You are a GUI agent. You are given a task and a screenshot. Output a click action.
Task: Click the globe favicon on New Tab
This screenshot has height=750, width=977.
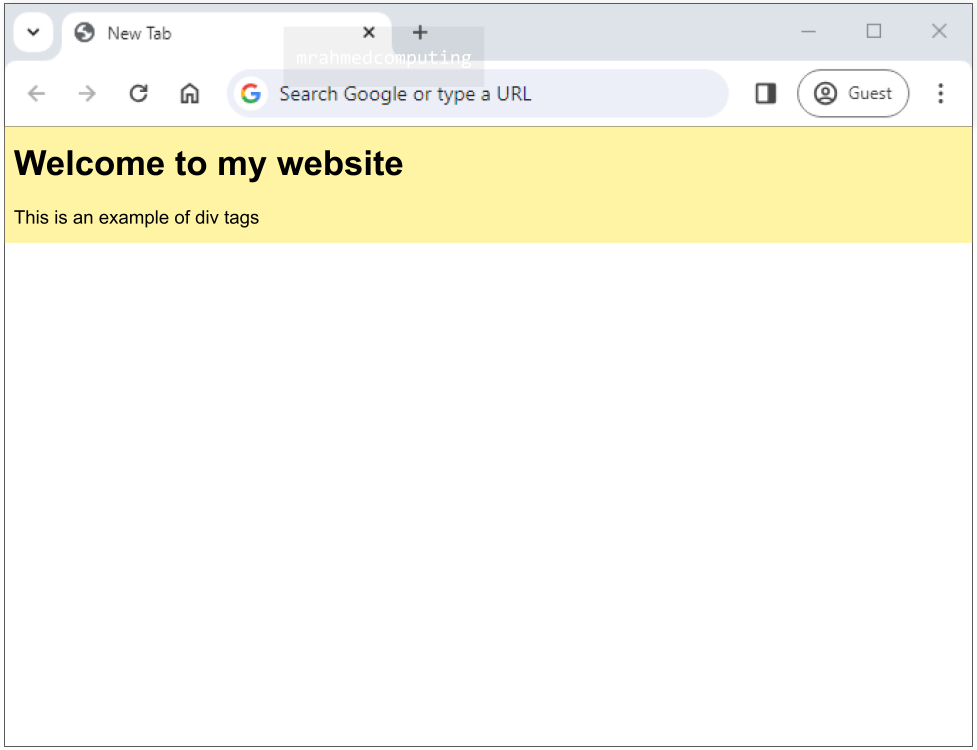(x=84, y=32)
